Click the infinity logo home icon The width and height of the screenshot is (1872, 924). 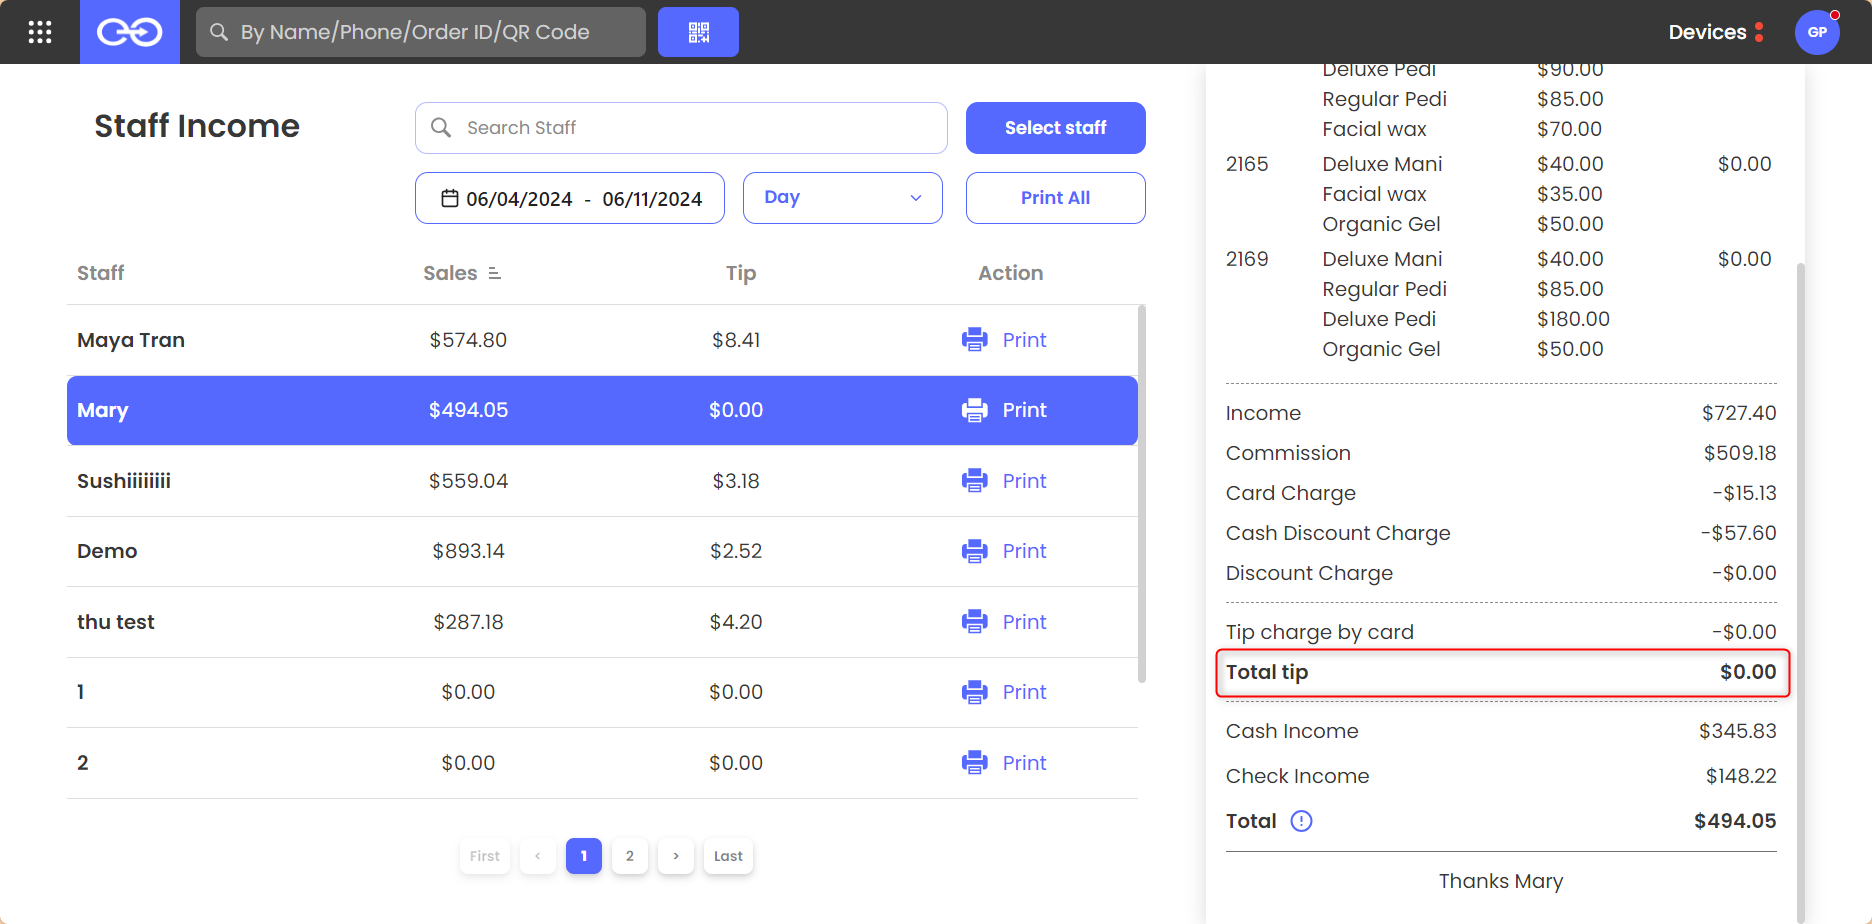tap(130, 32)
